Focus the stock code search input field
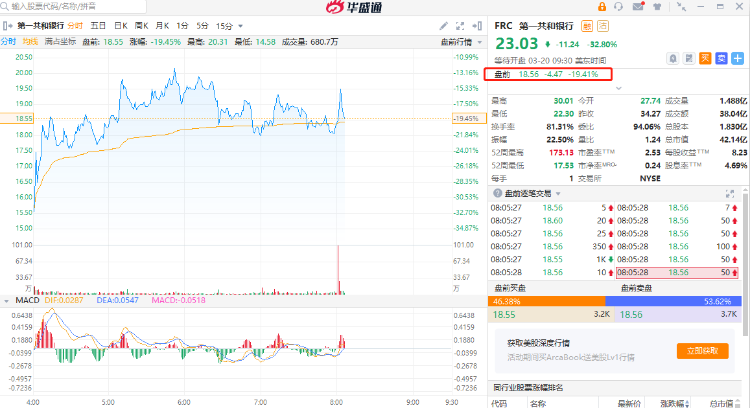The width and height of the screenshot is (750, 408). coord(73,6)
